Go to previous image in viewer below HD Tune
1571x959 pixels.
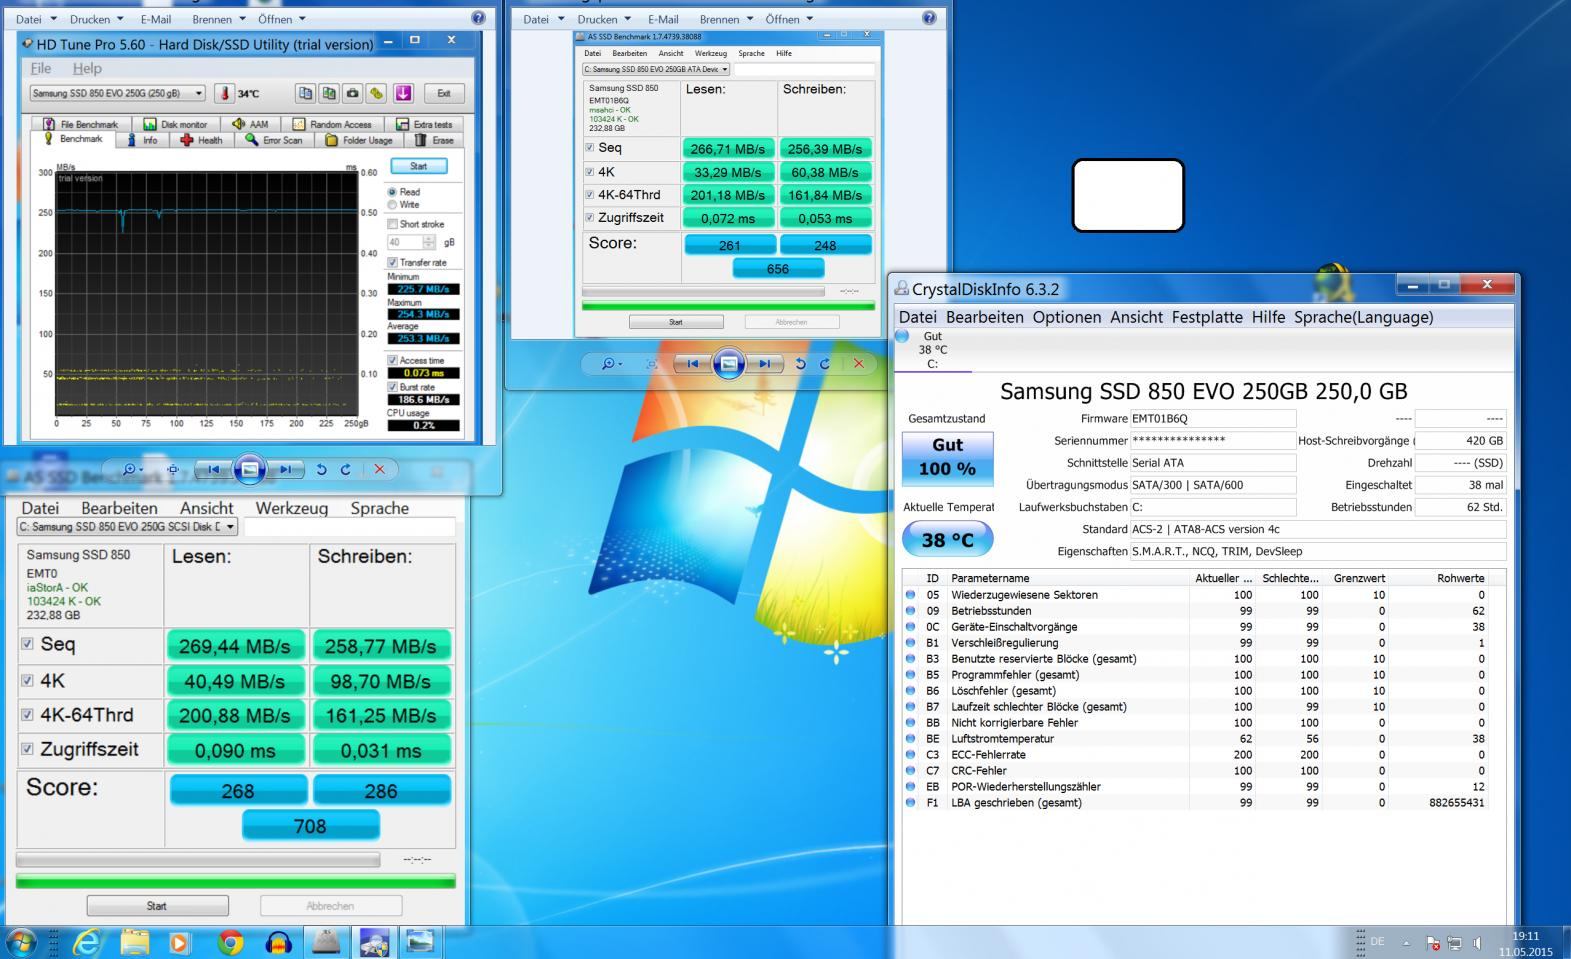[214, 469]
